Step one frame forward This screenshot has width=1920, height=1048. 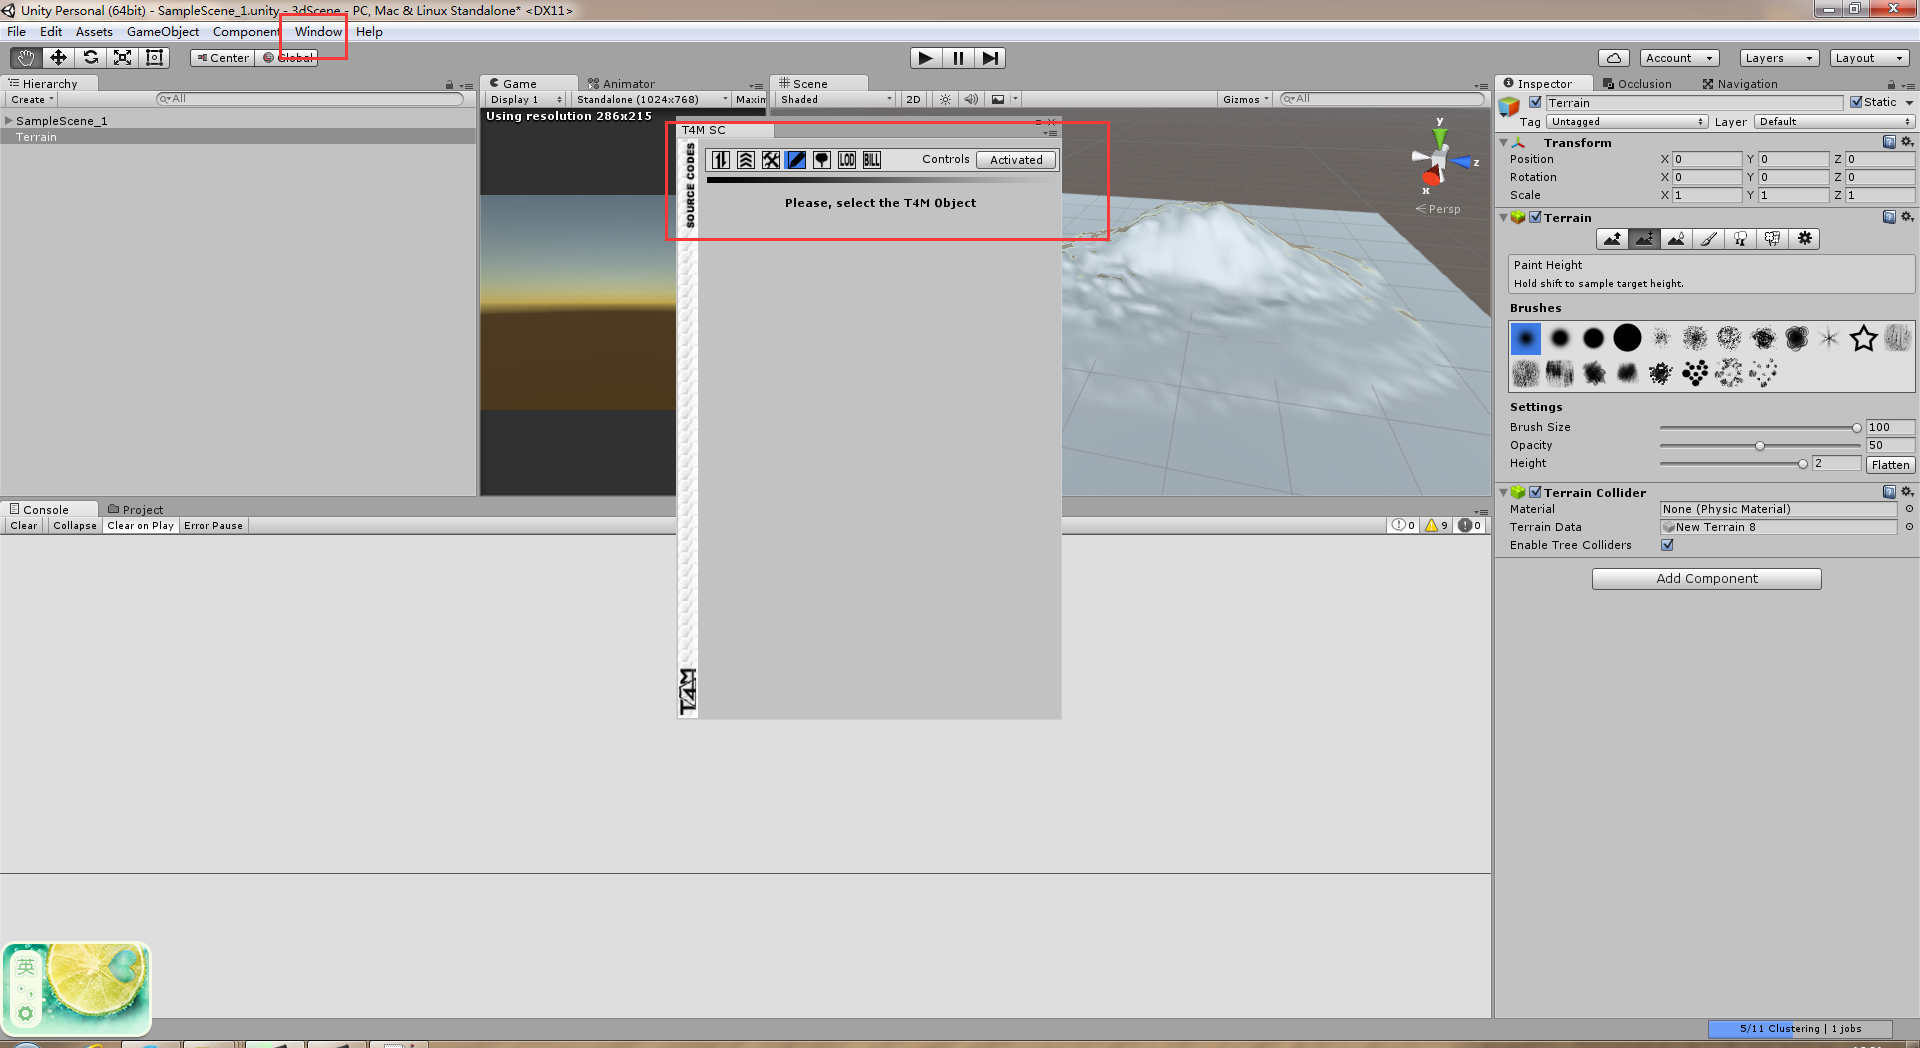[990, 58]
